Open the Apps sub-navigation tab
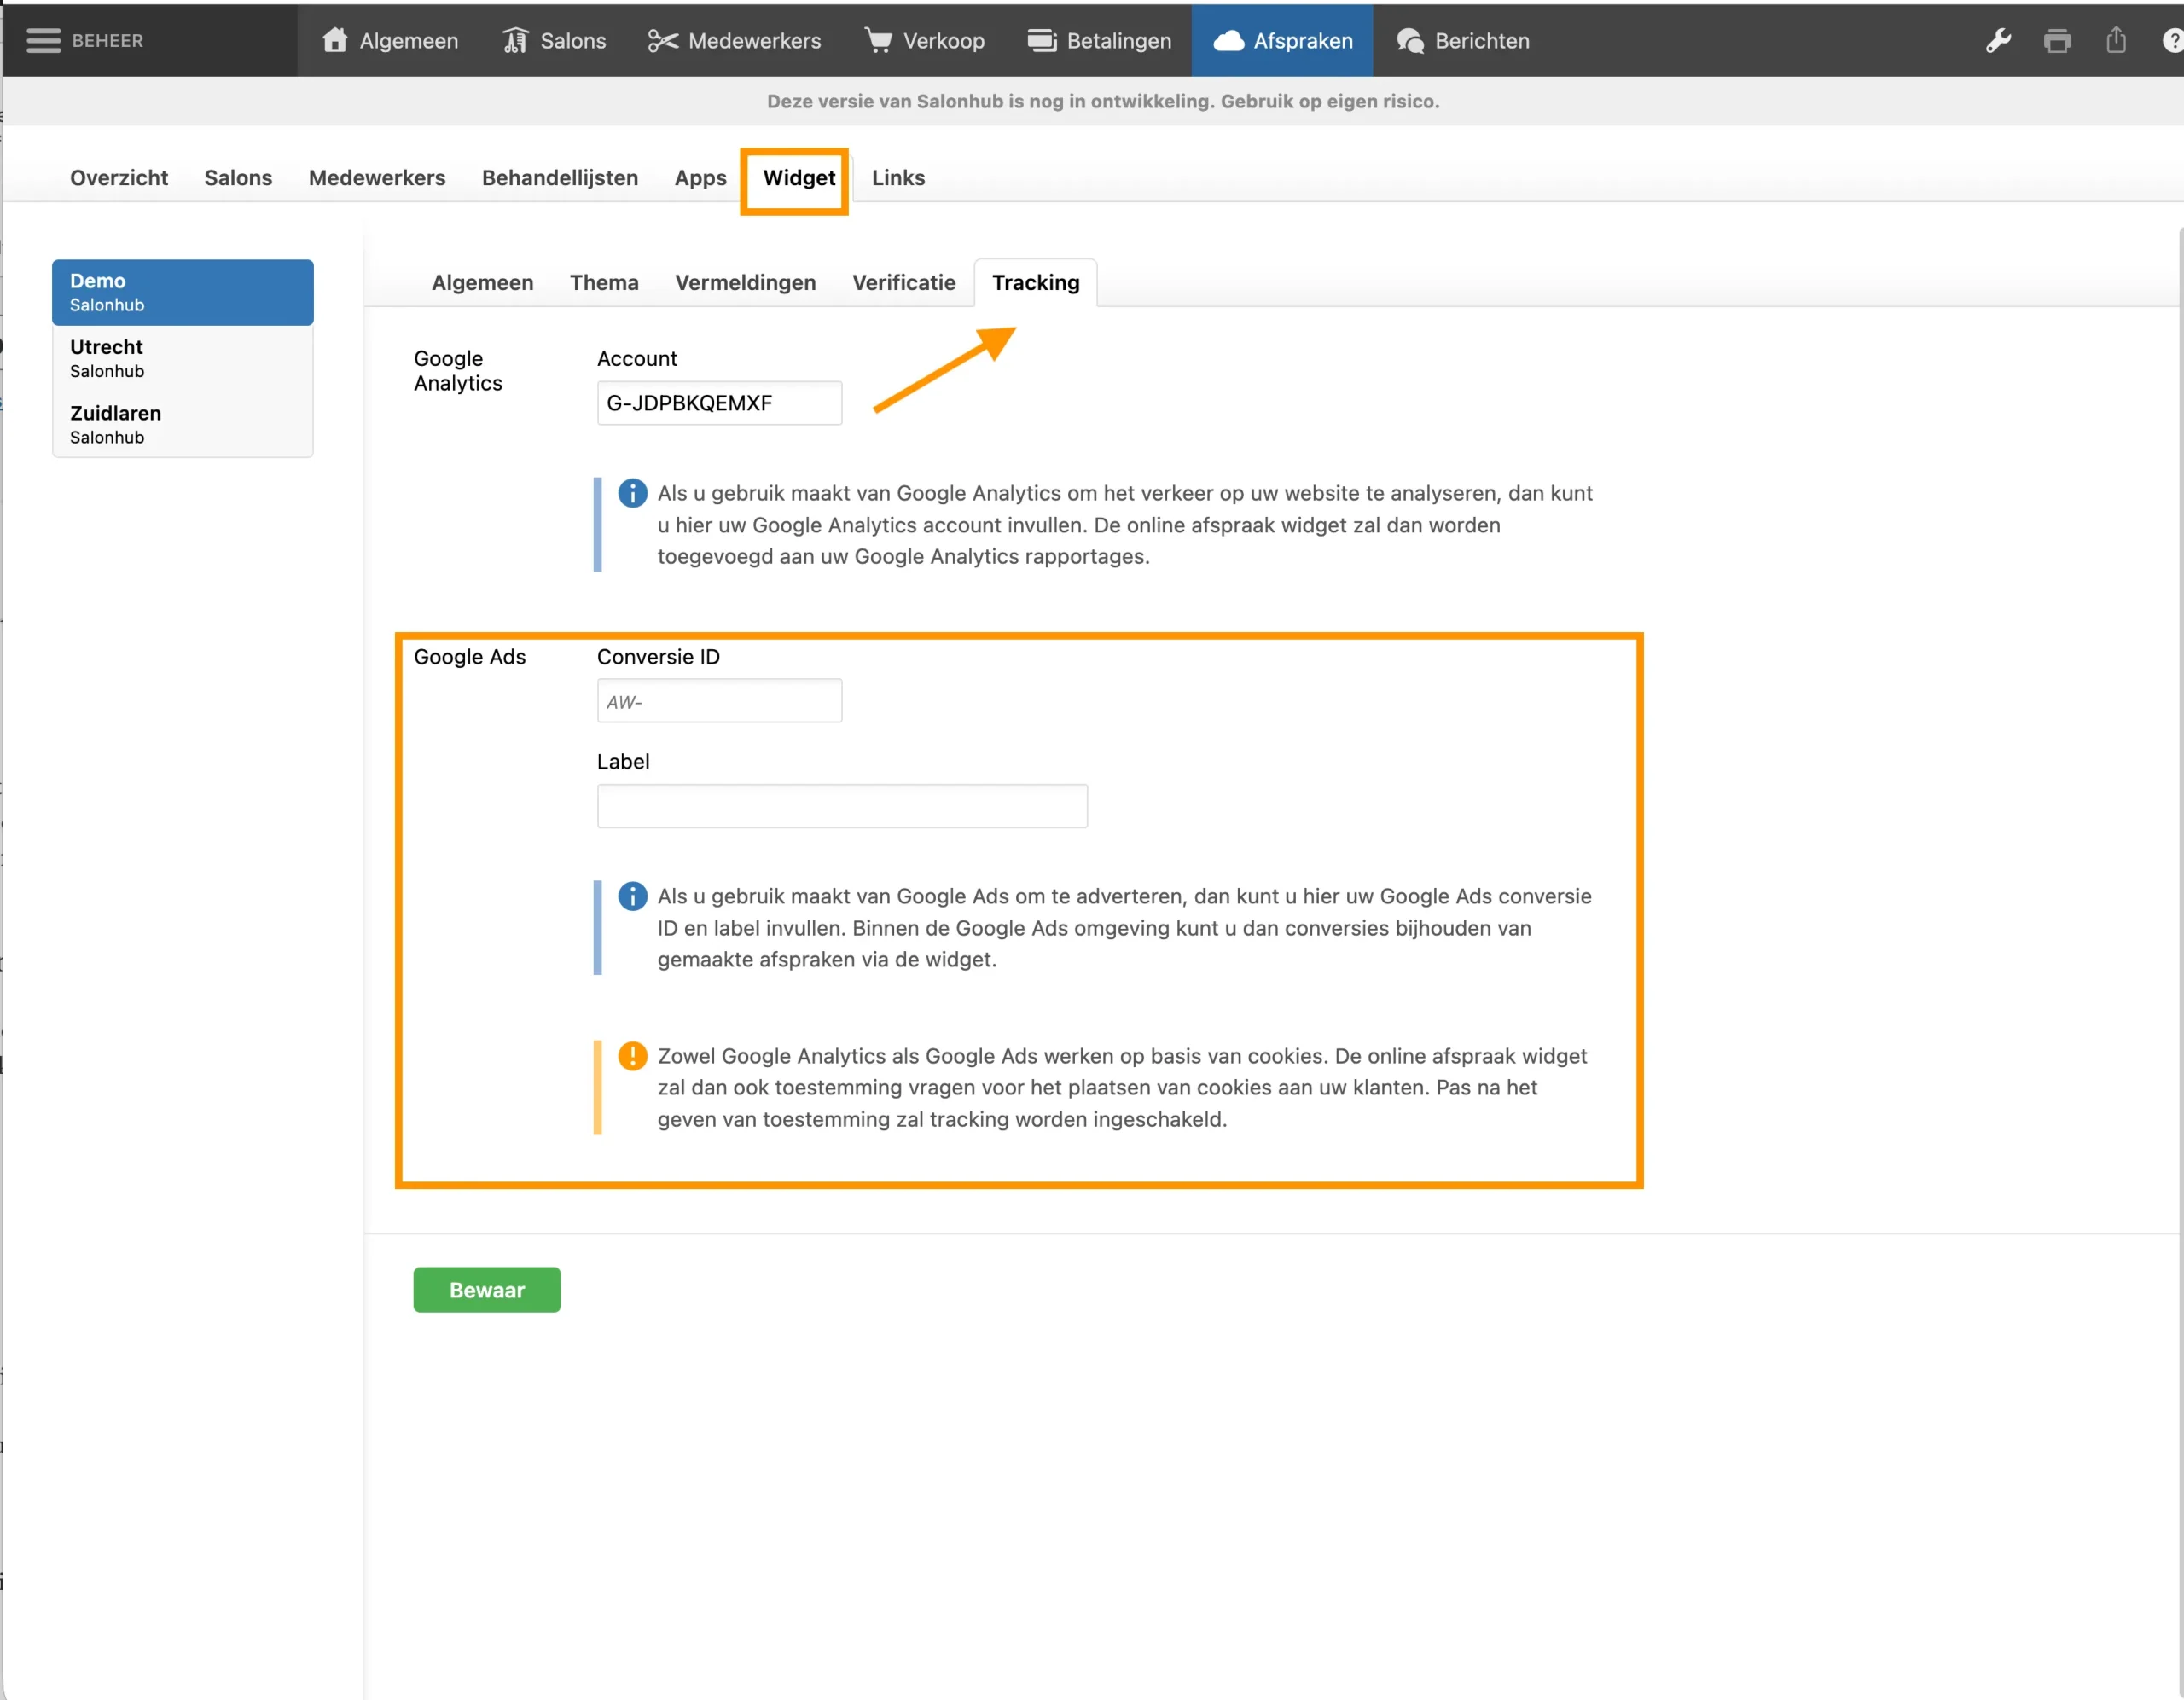Image resolution: width=2184 pixels, height=1700 pixels. tap(700, 178)
